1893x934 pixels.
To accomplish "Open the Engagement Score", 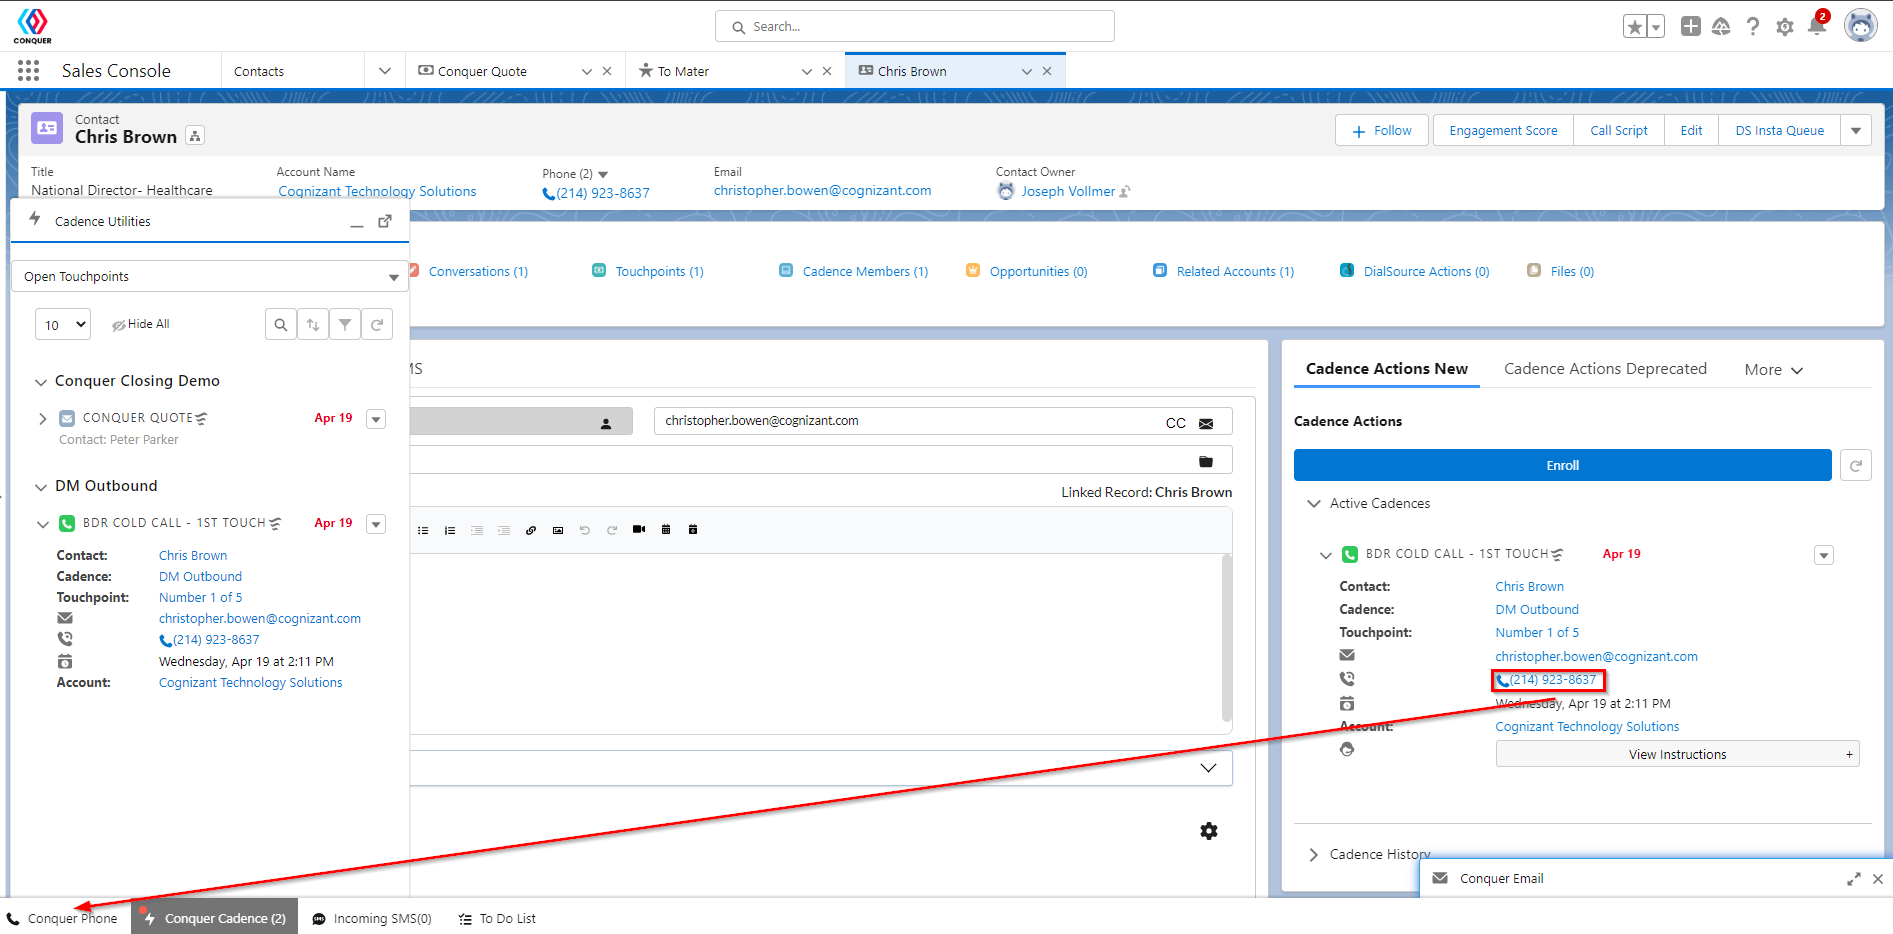I will [1503, 130].
